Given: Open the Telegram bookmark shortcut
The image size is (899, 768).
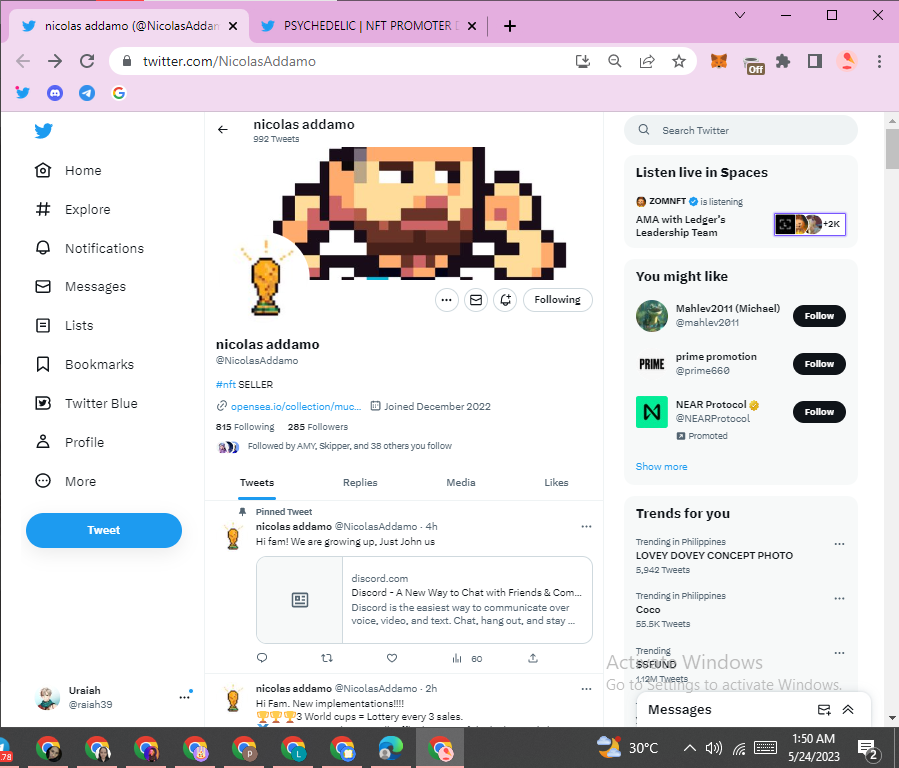Looking at the screenshot, I should click(87, 93).
